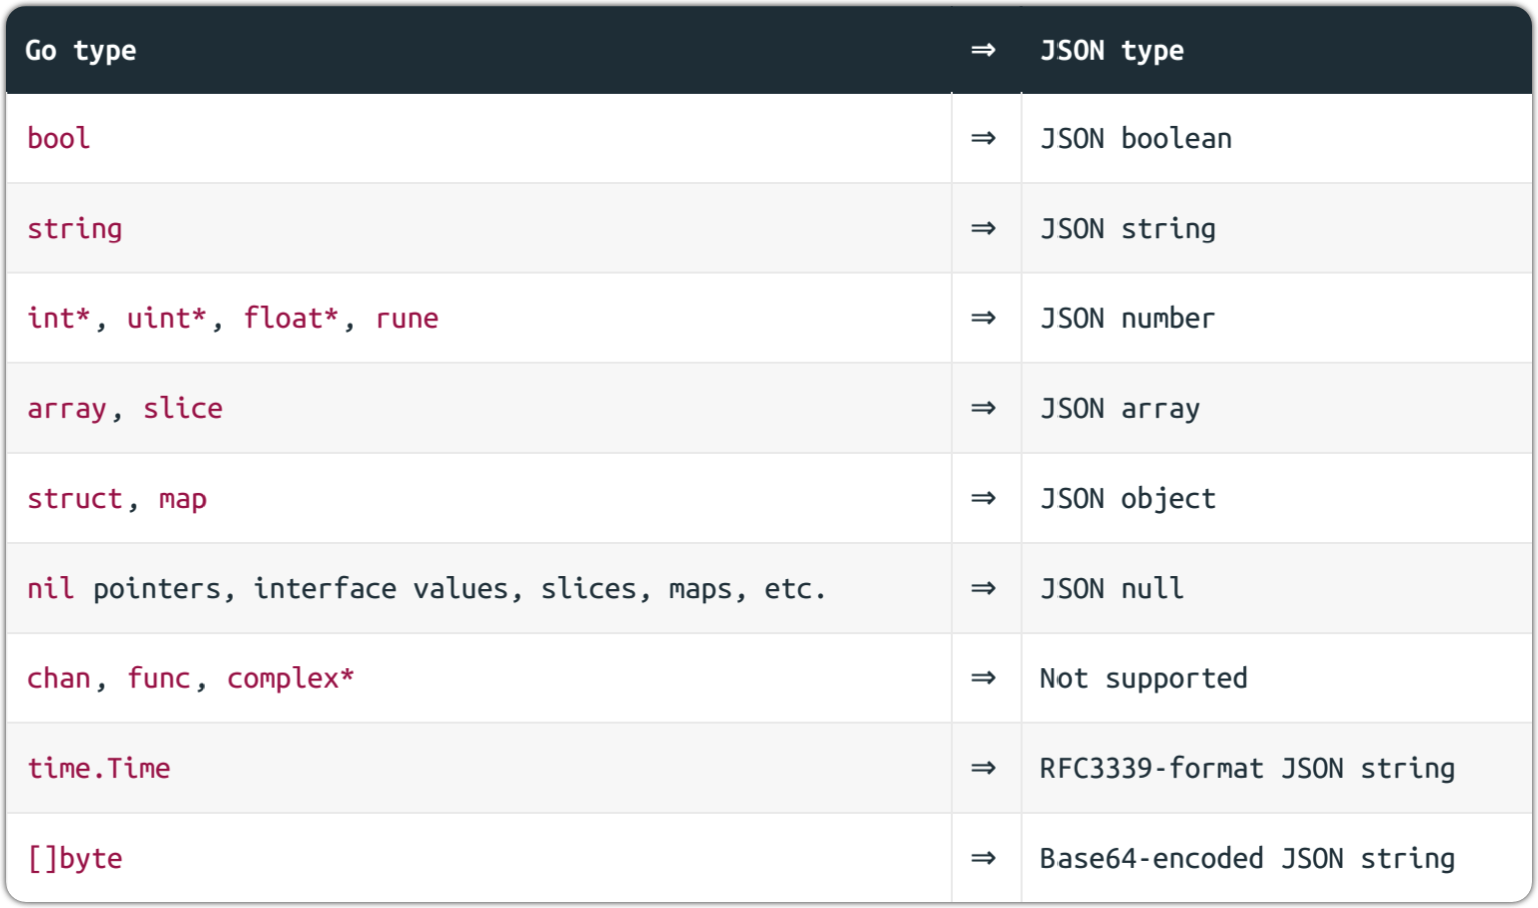Click the 'complex*' code text

click(x=291, y=679)
